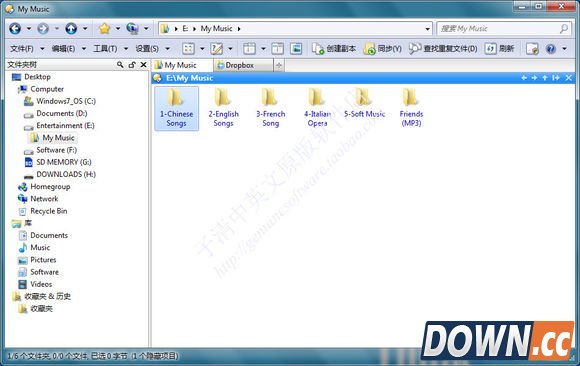Viewport: 580px width, 366px height.
Task: Select Documents (D:) drive in the tree
Action: 62,113
